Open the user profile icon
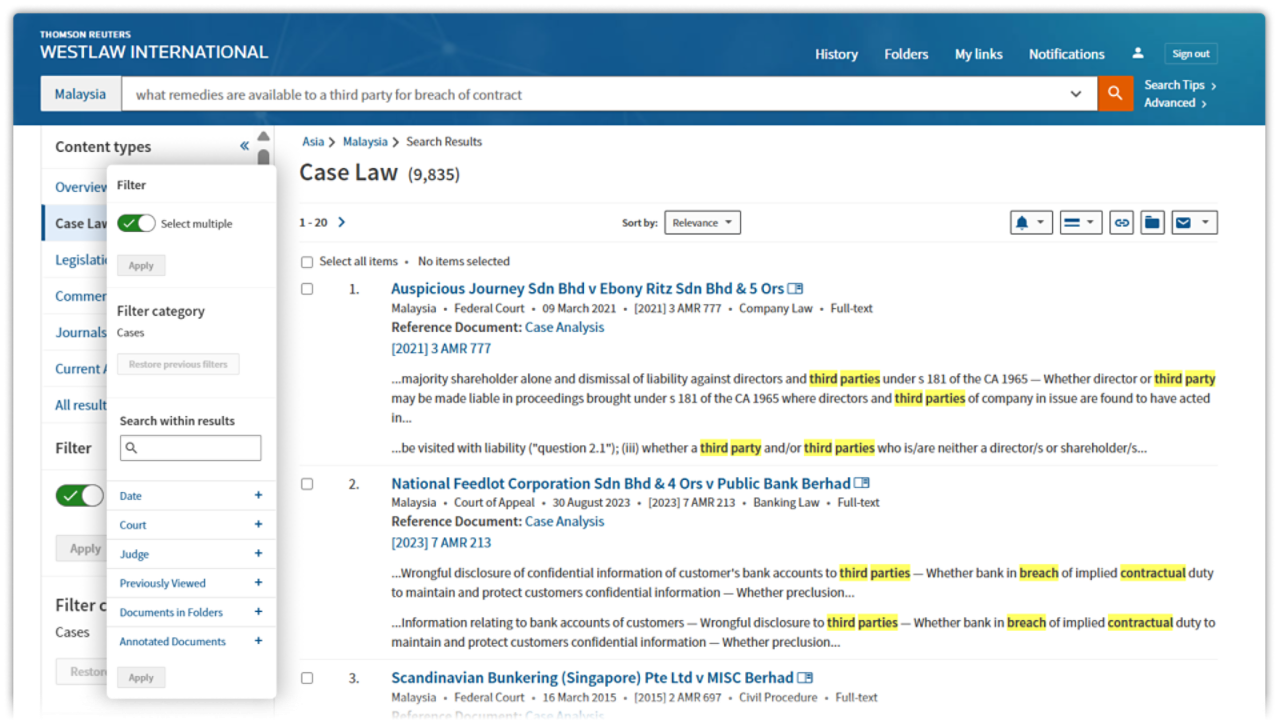Viewport: 1280px width, 720px height. [1138, 54]
